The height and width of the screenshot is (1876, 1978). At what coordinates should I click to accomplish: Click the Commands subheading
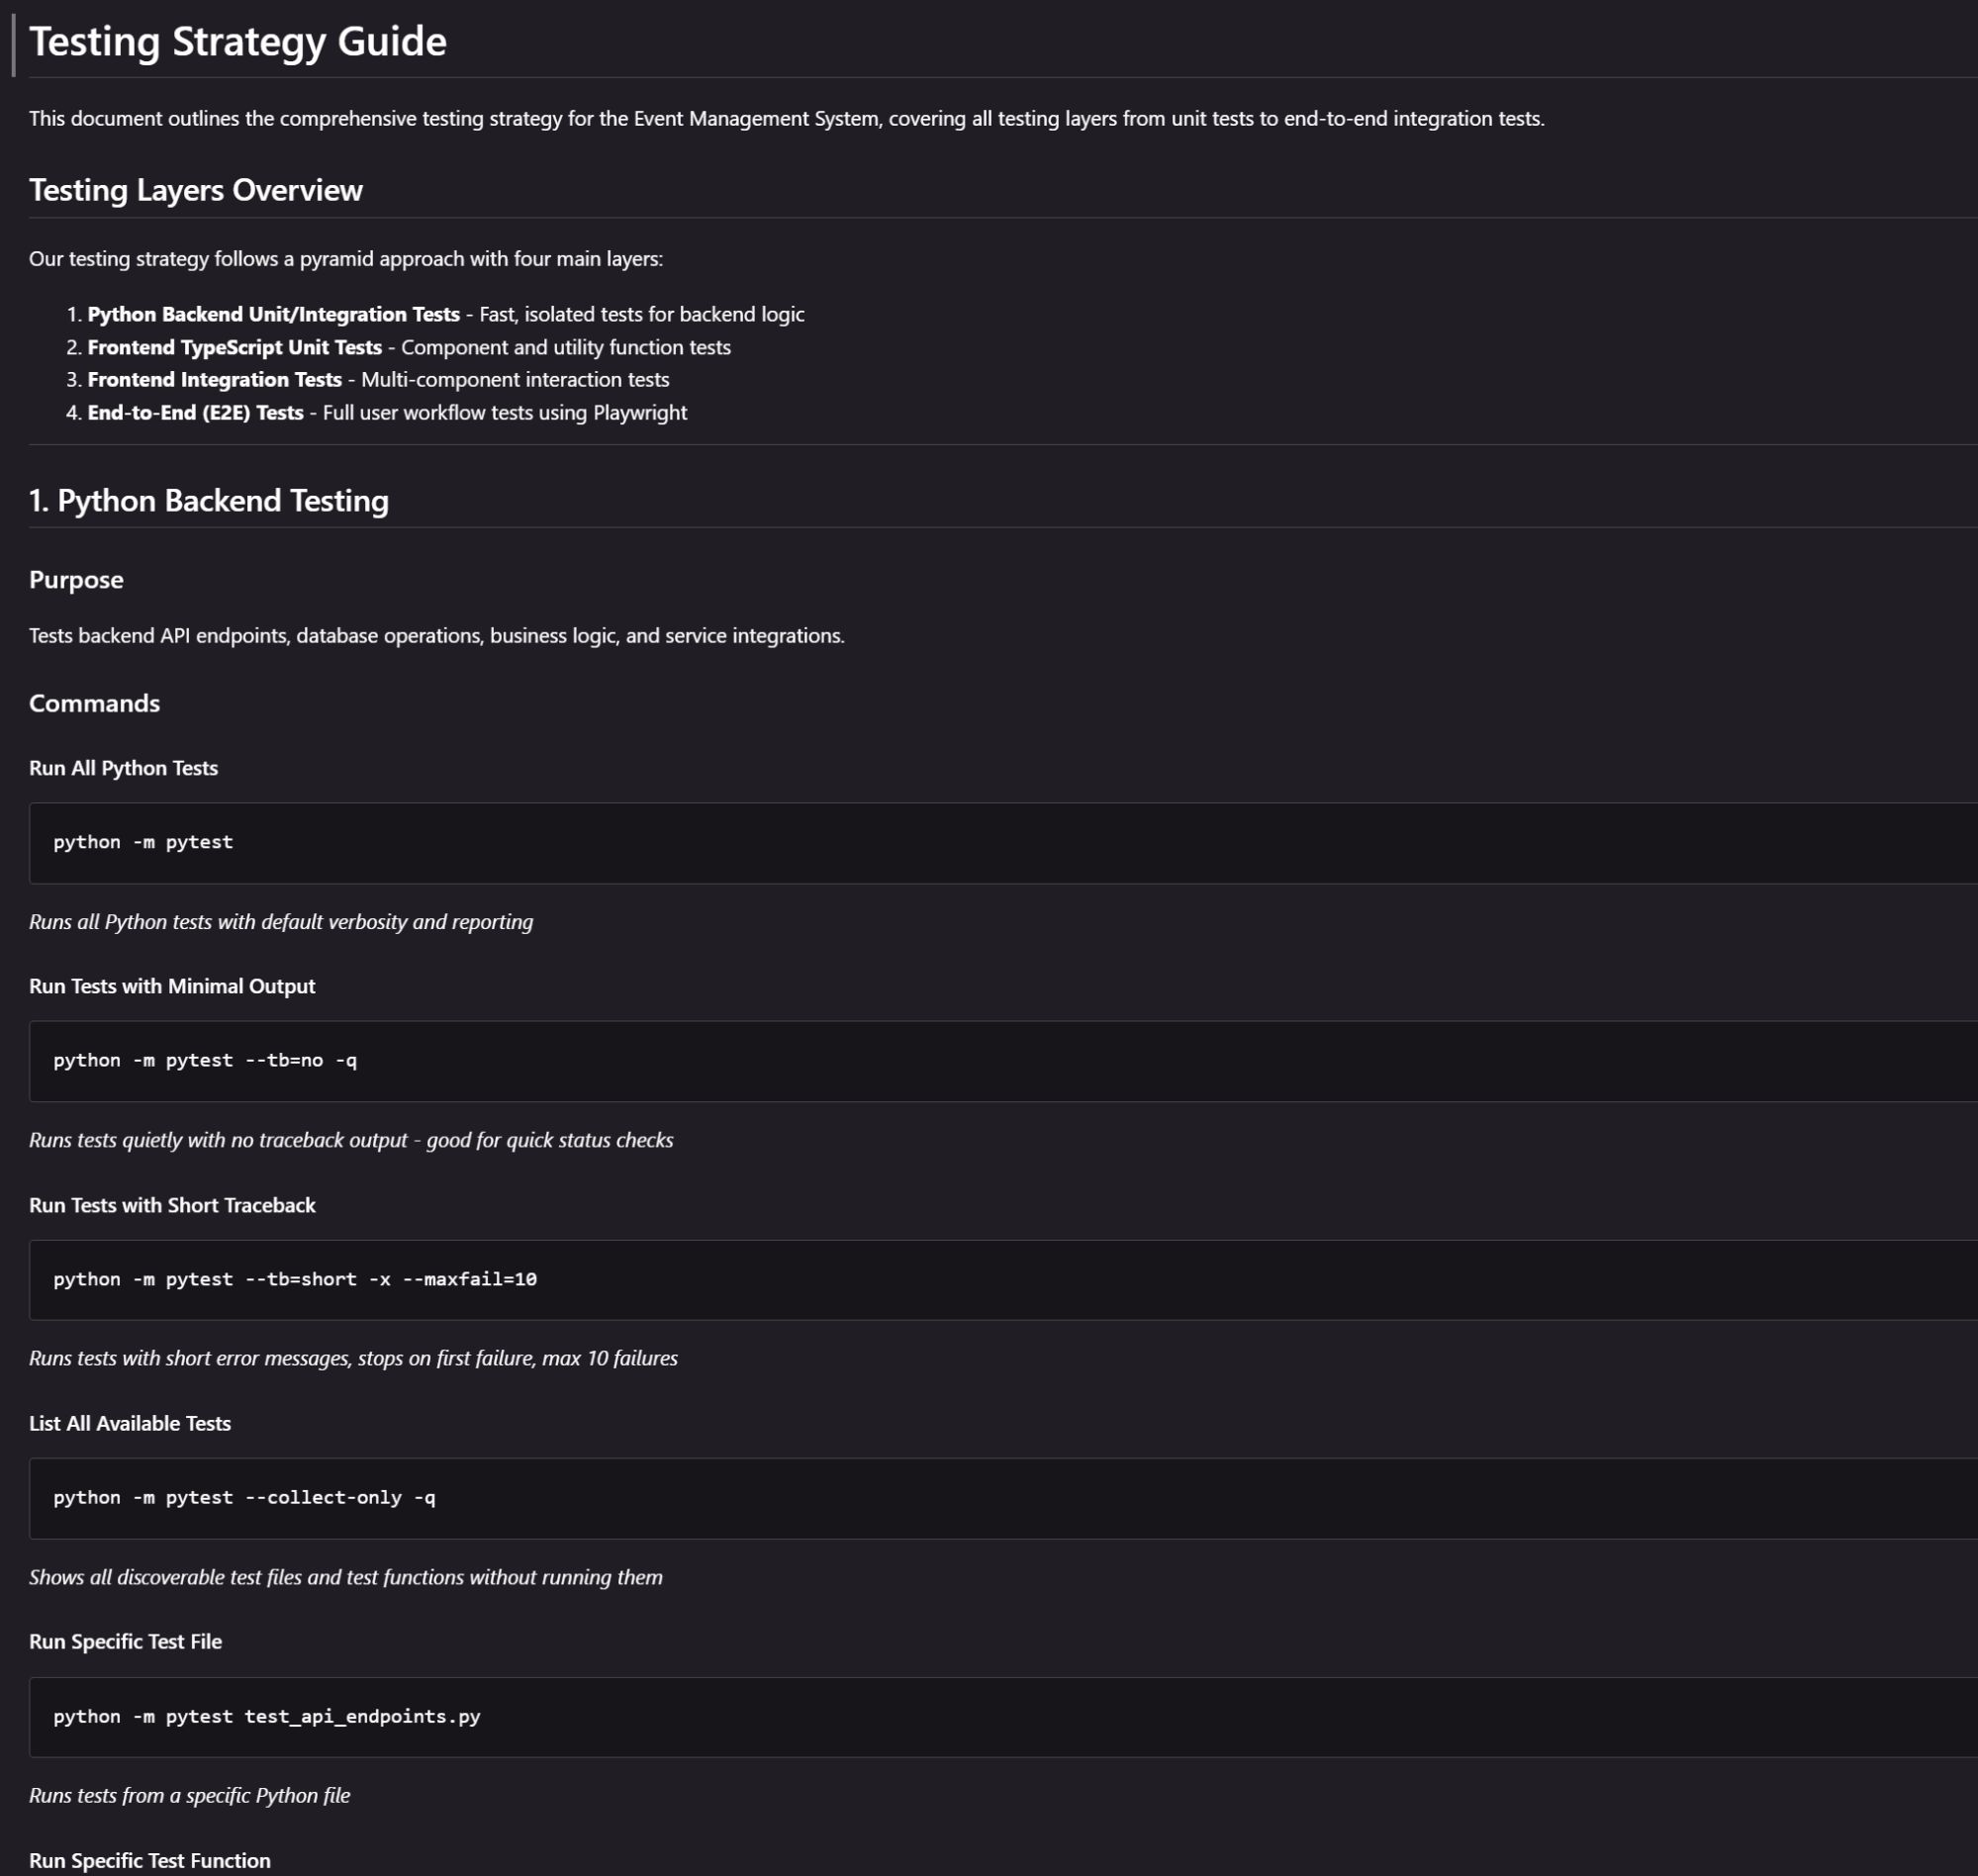coord(94,703)
